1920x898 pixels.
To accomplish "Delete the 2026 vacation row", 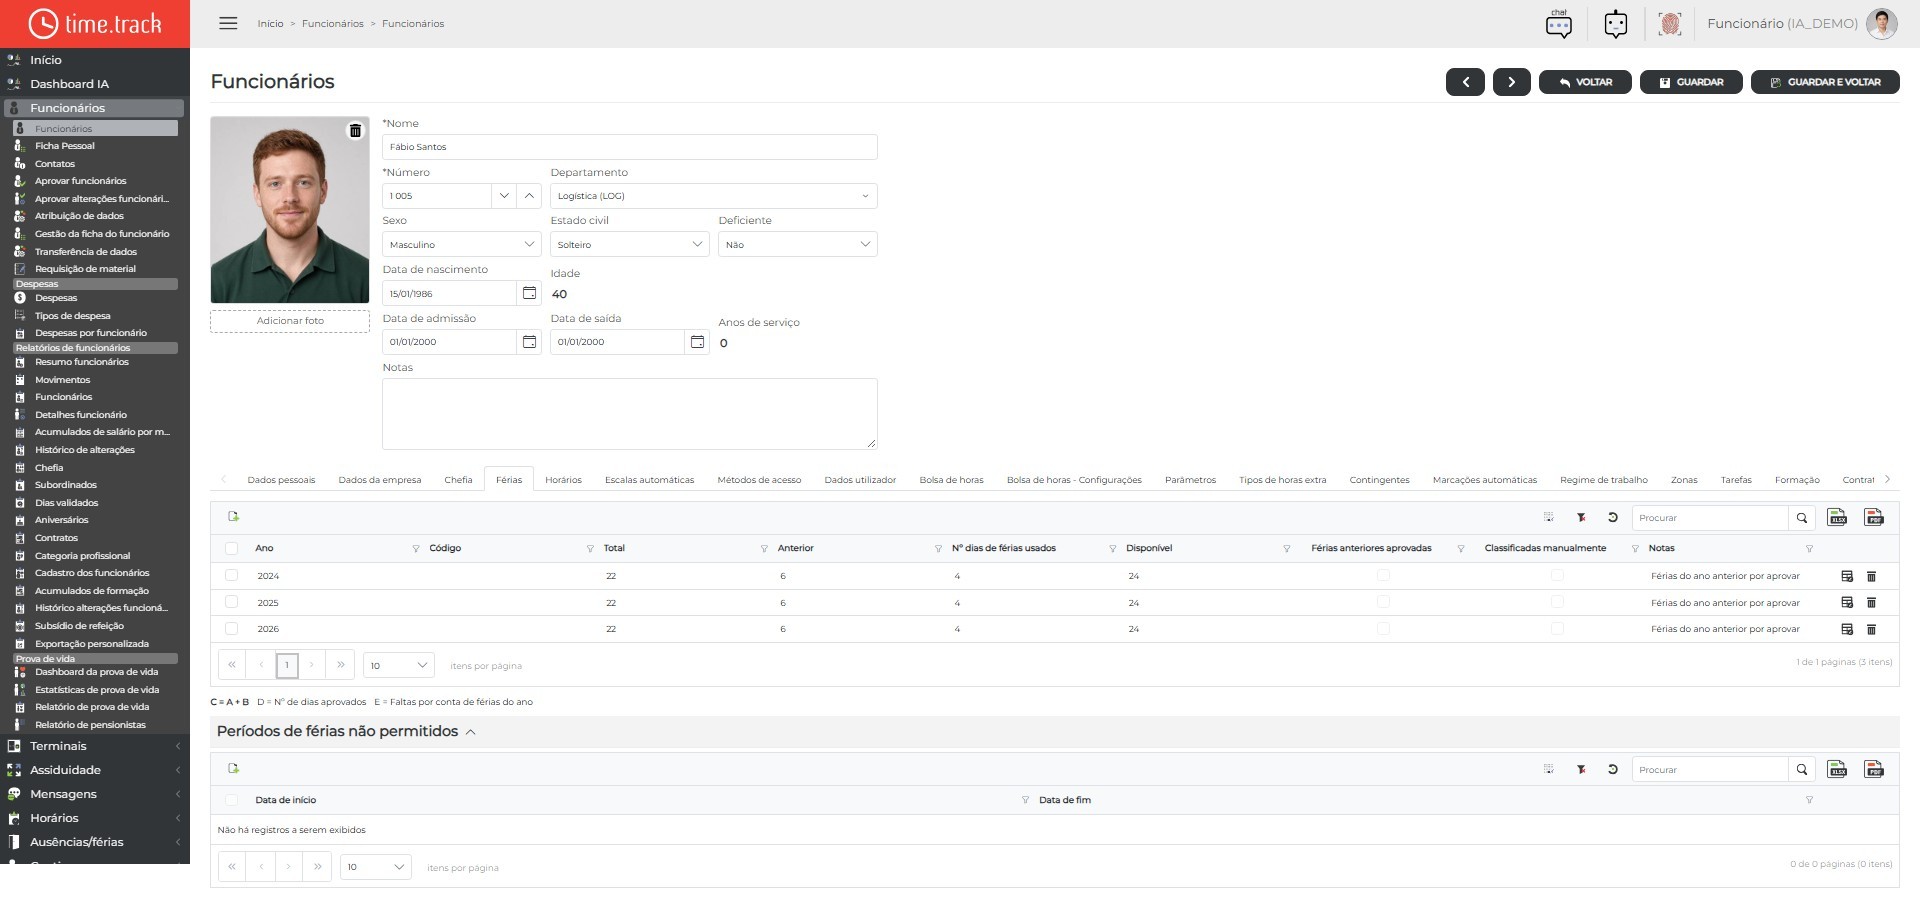I will (x=1871, y=629).
